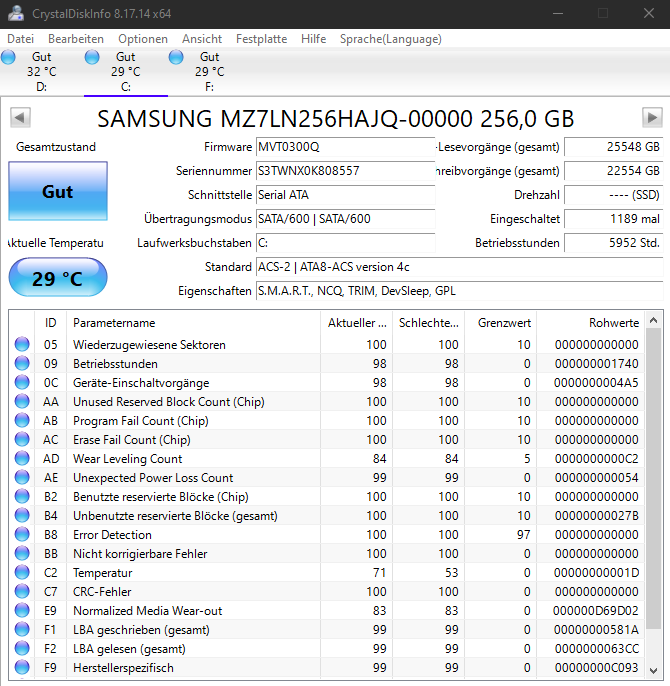
Task: Click the Seriennummer field value
Action: [345, 171]
